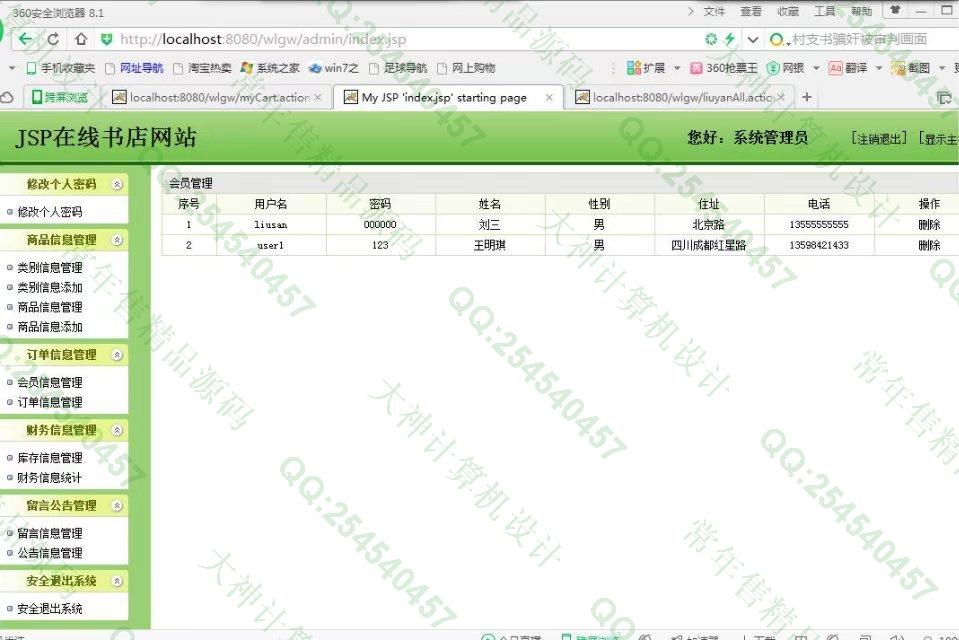
Task: Close the My JSP index.jsp tab
Action: coord(549,97)
